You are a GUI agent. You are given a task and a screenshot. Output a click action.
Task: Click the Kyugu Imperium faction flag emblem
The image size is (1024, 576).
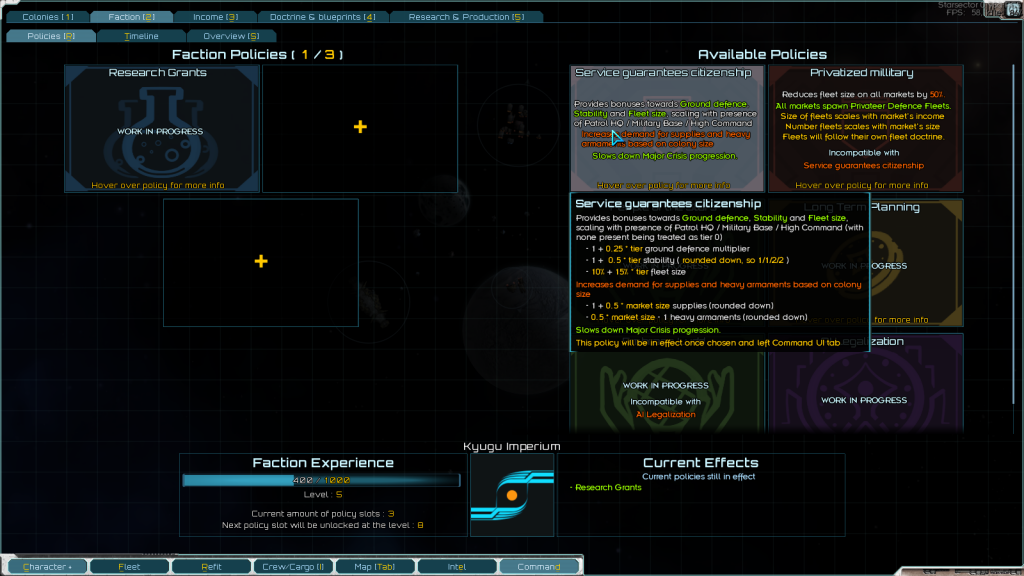pyautogui.click(x=511, y=494)
